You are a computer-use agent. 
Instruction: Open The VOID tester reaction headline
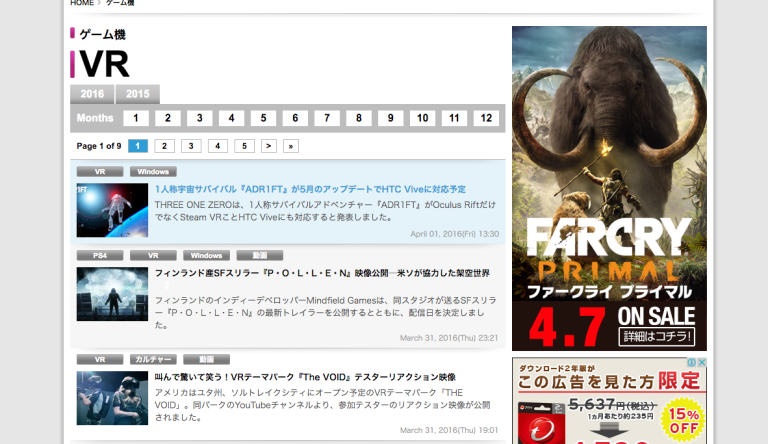305,377
